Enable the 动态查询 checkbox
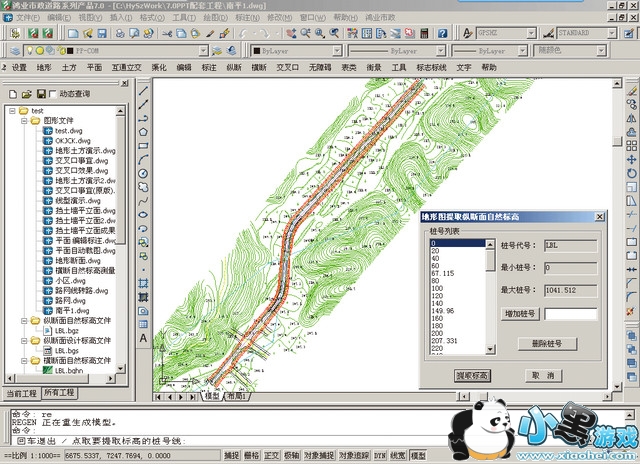 (x=52, y=93)
